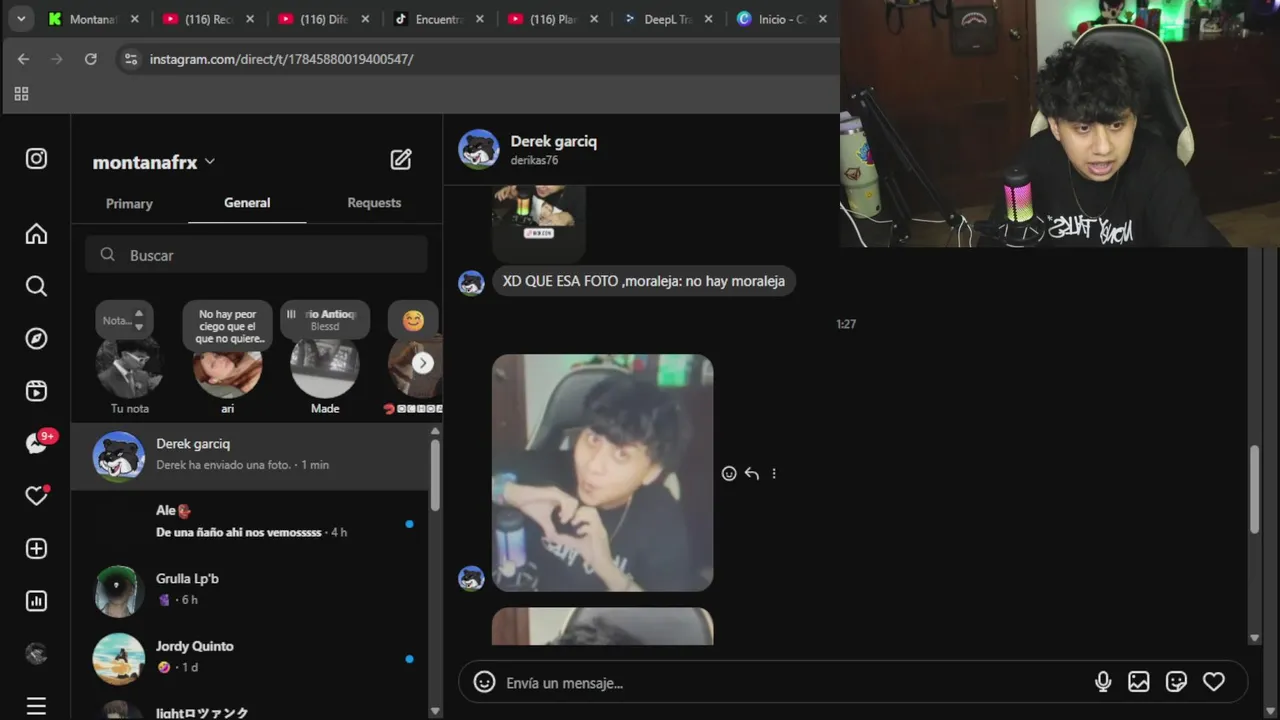Switch to the Requests inbox tab
This screenshot has height=720, width=1280.
(374, 203)
